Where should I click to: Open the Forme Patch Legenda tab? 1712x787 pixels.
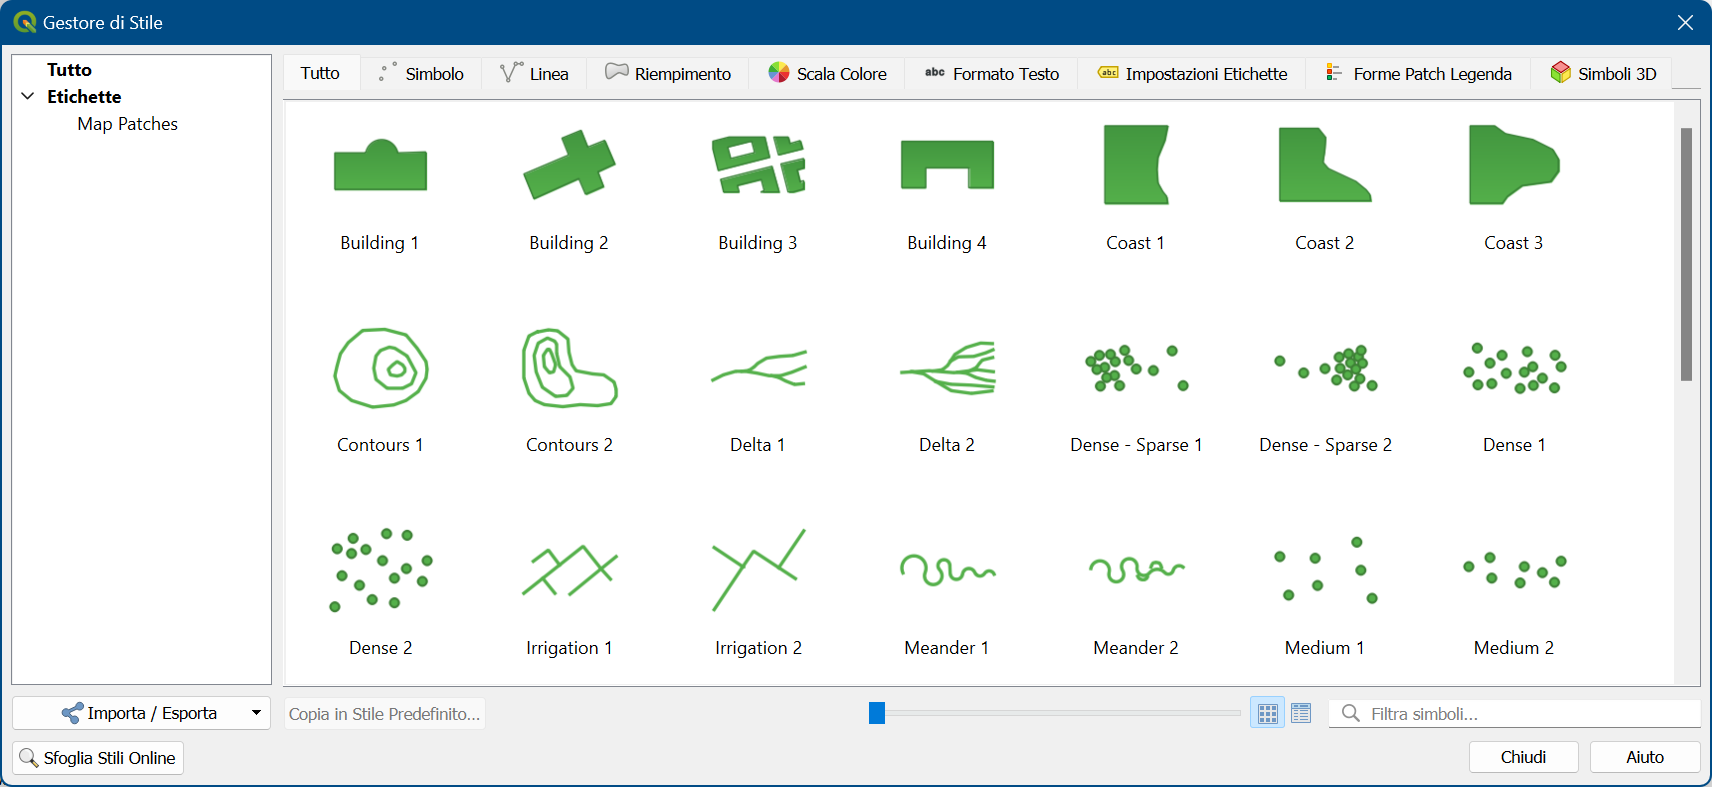tap(1418, 73)
